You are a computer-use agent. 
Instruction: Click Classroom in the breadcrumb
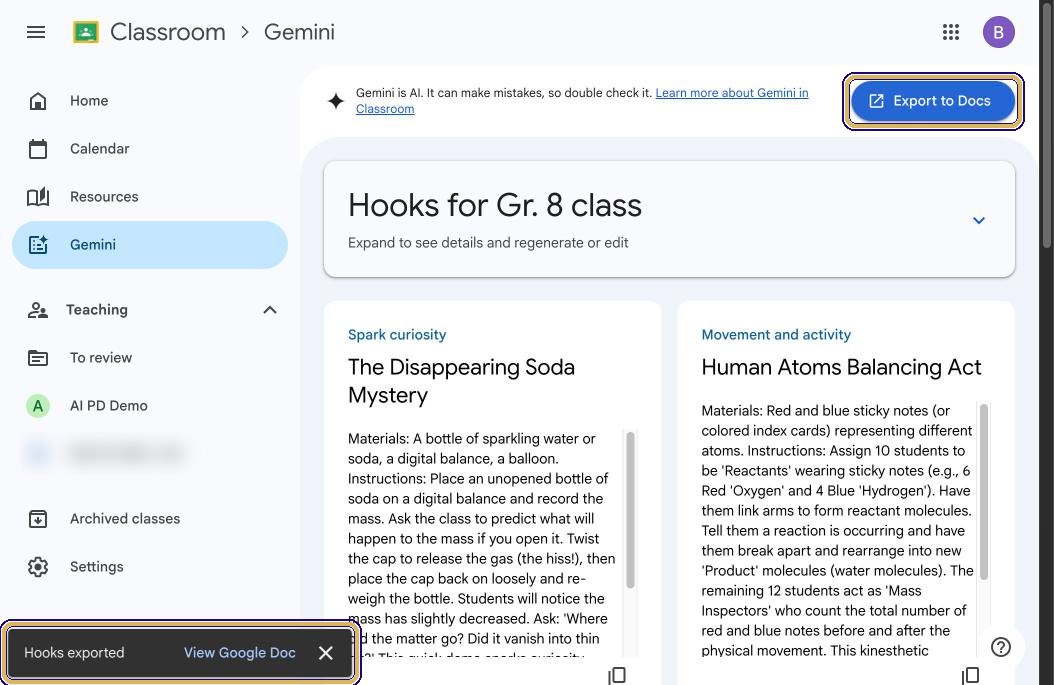167,32
